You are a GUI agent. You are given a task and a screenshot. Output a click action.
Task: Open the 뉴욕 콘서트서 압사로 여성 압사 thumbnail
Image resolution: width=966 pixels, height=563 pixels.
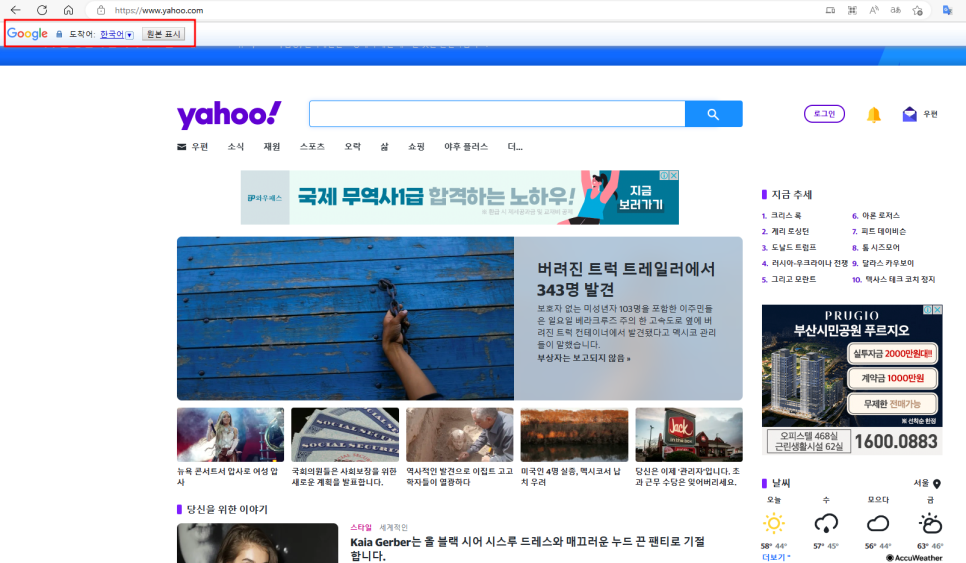[x=230, y=435]
